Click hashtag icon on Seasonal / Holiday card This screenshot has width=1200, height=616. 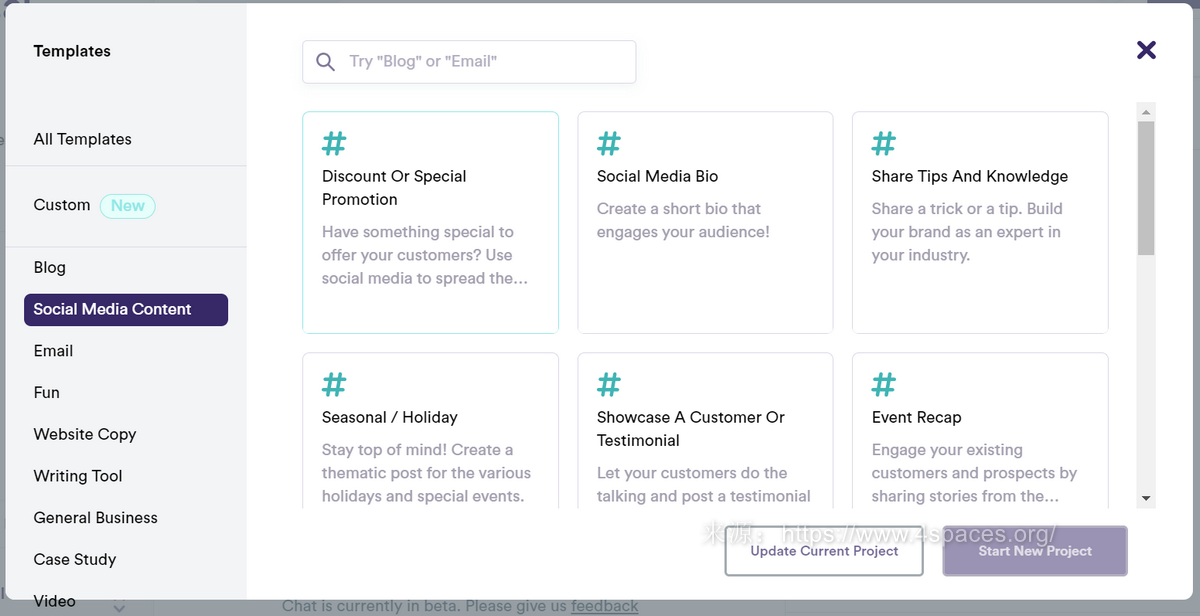point(334,385)
